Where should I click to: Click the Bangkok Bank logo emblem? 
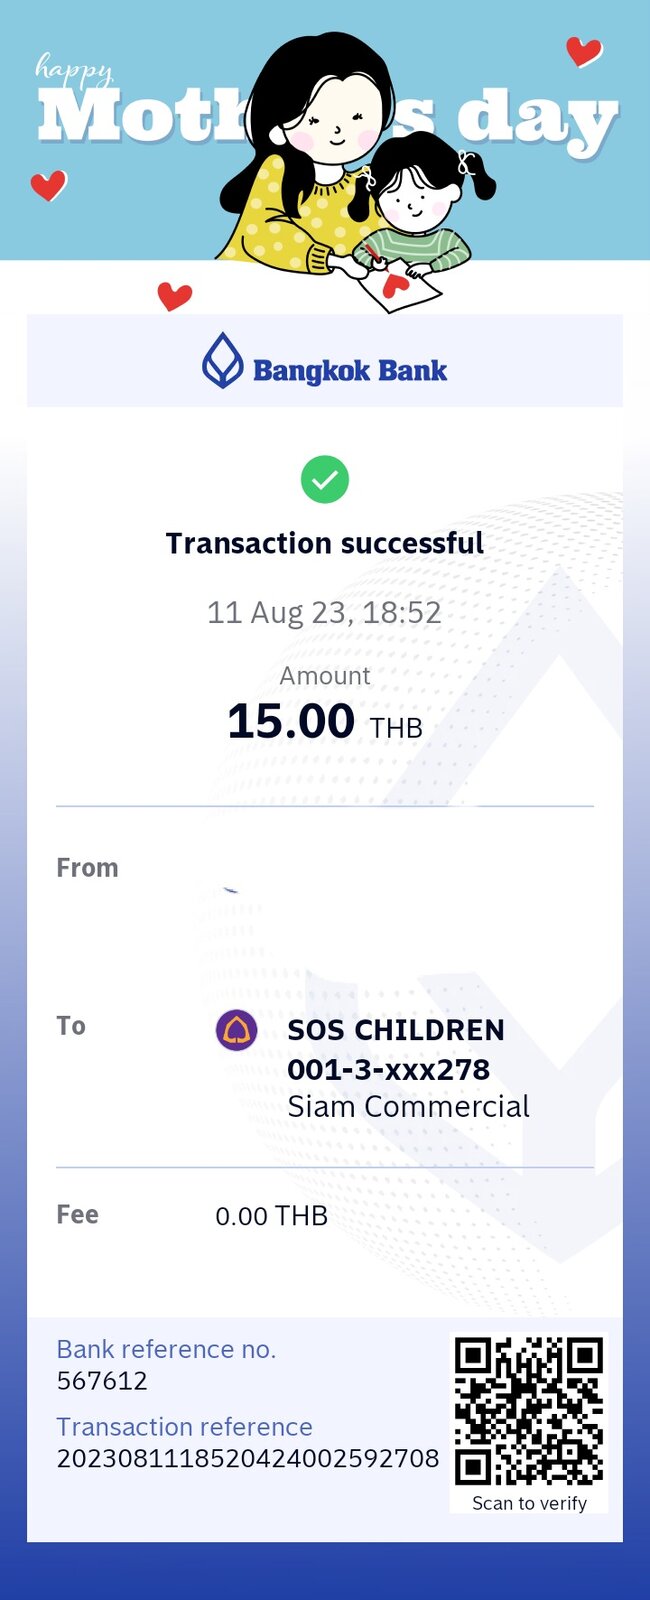point(223,360)
